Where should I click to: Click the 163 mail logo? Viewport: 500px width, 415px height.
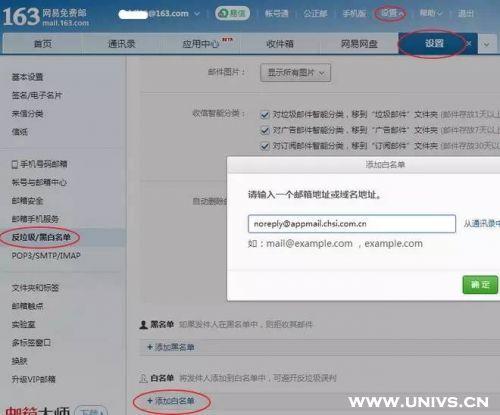(46, 17)
